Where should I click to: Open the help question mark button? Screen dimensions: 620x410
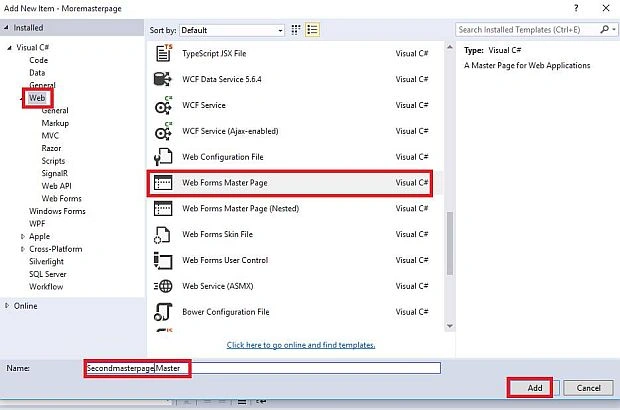pyautogui.click(x=576, y=8)
